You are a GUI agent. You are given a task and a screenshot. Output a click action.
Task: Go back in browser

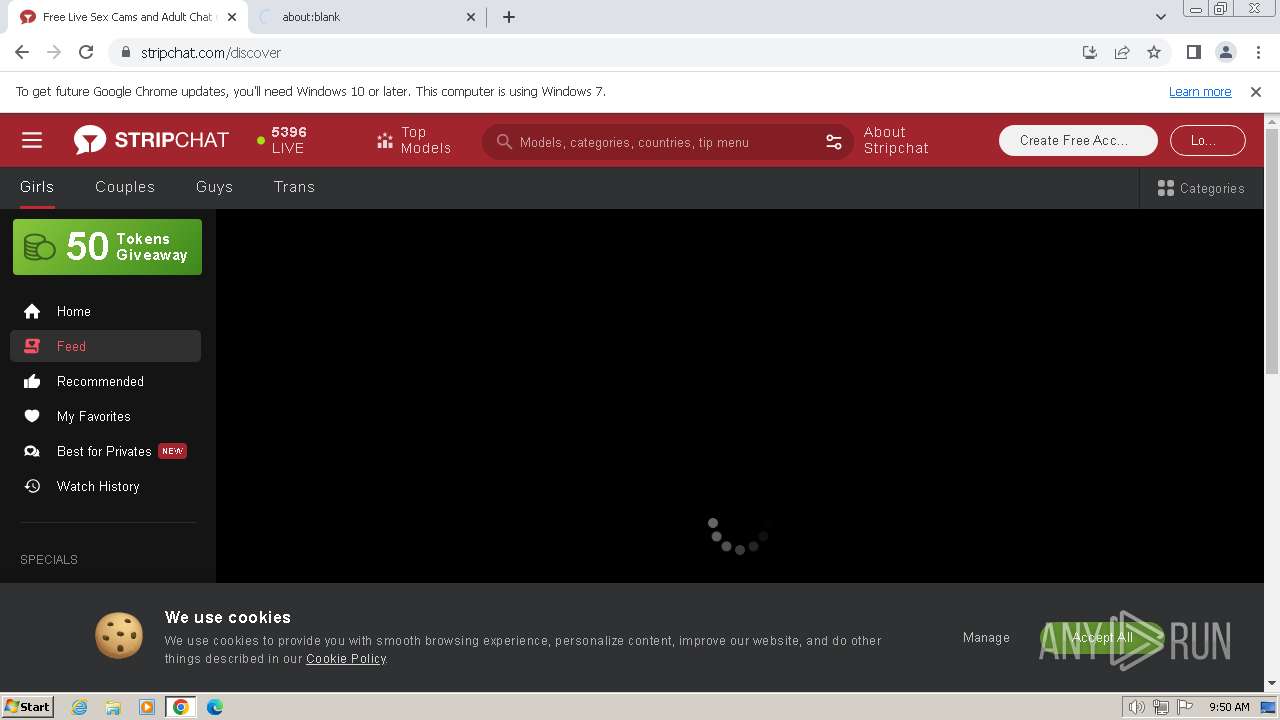[x=22, y=52]
